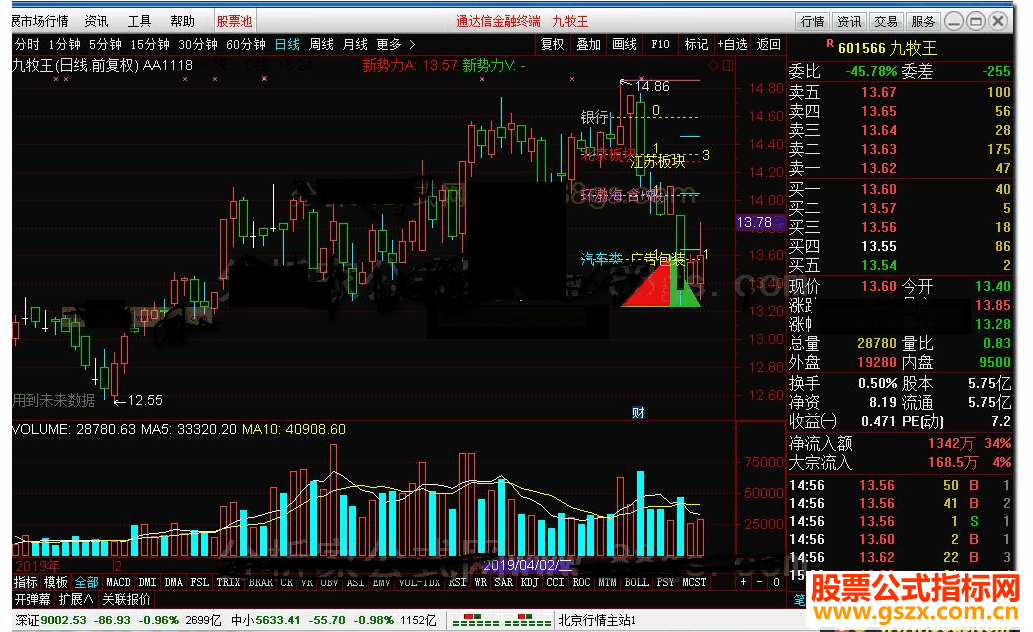Viewport: 1033px width, 632px height.
Task: Click the + button beside indicator tabs
Action: 744,582
